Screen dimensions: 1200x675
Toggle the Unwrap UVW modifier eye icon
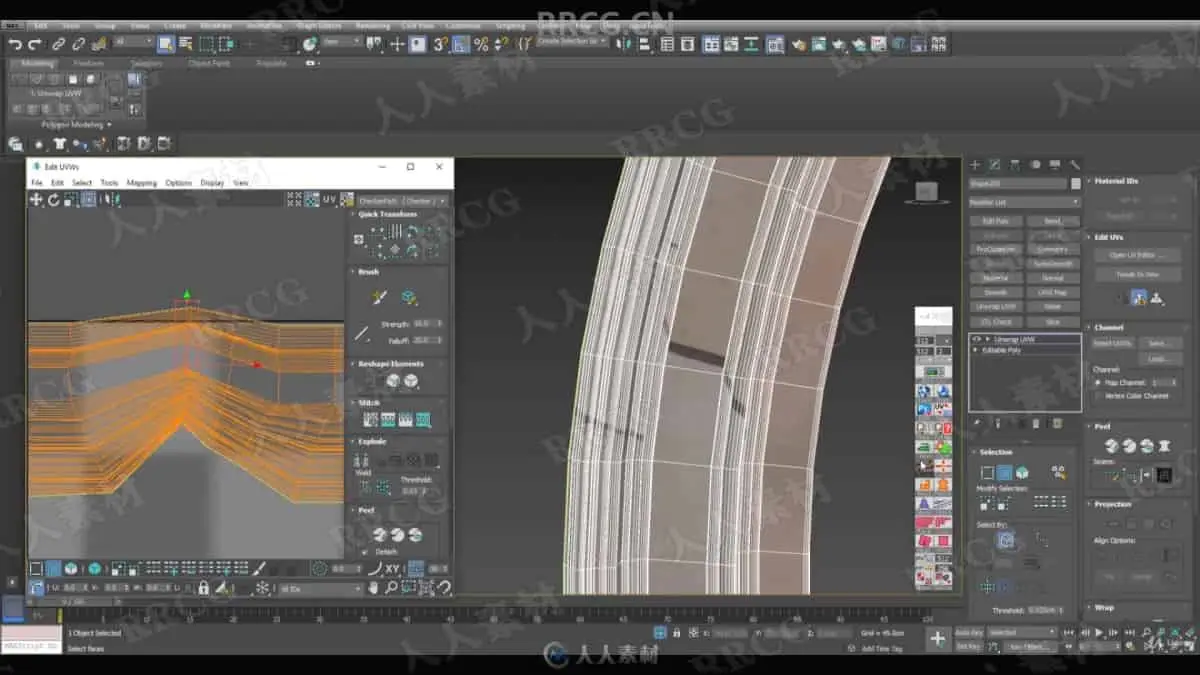[976, 339]
